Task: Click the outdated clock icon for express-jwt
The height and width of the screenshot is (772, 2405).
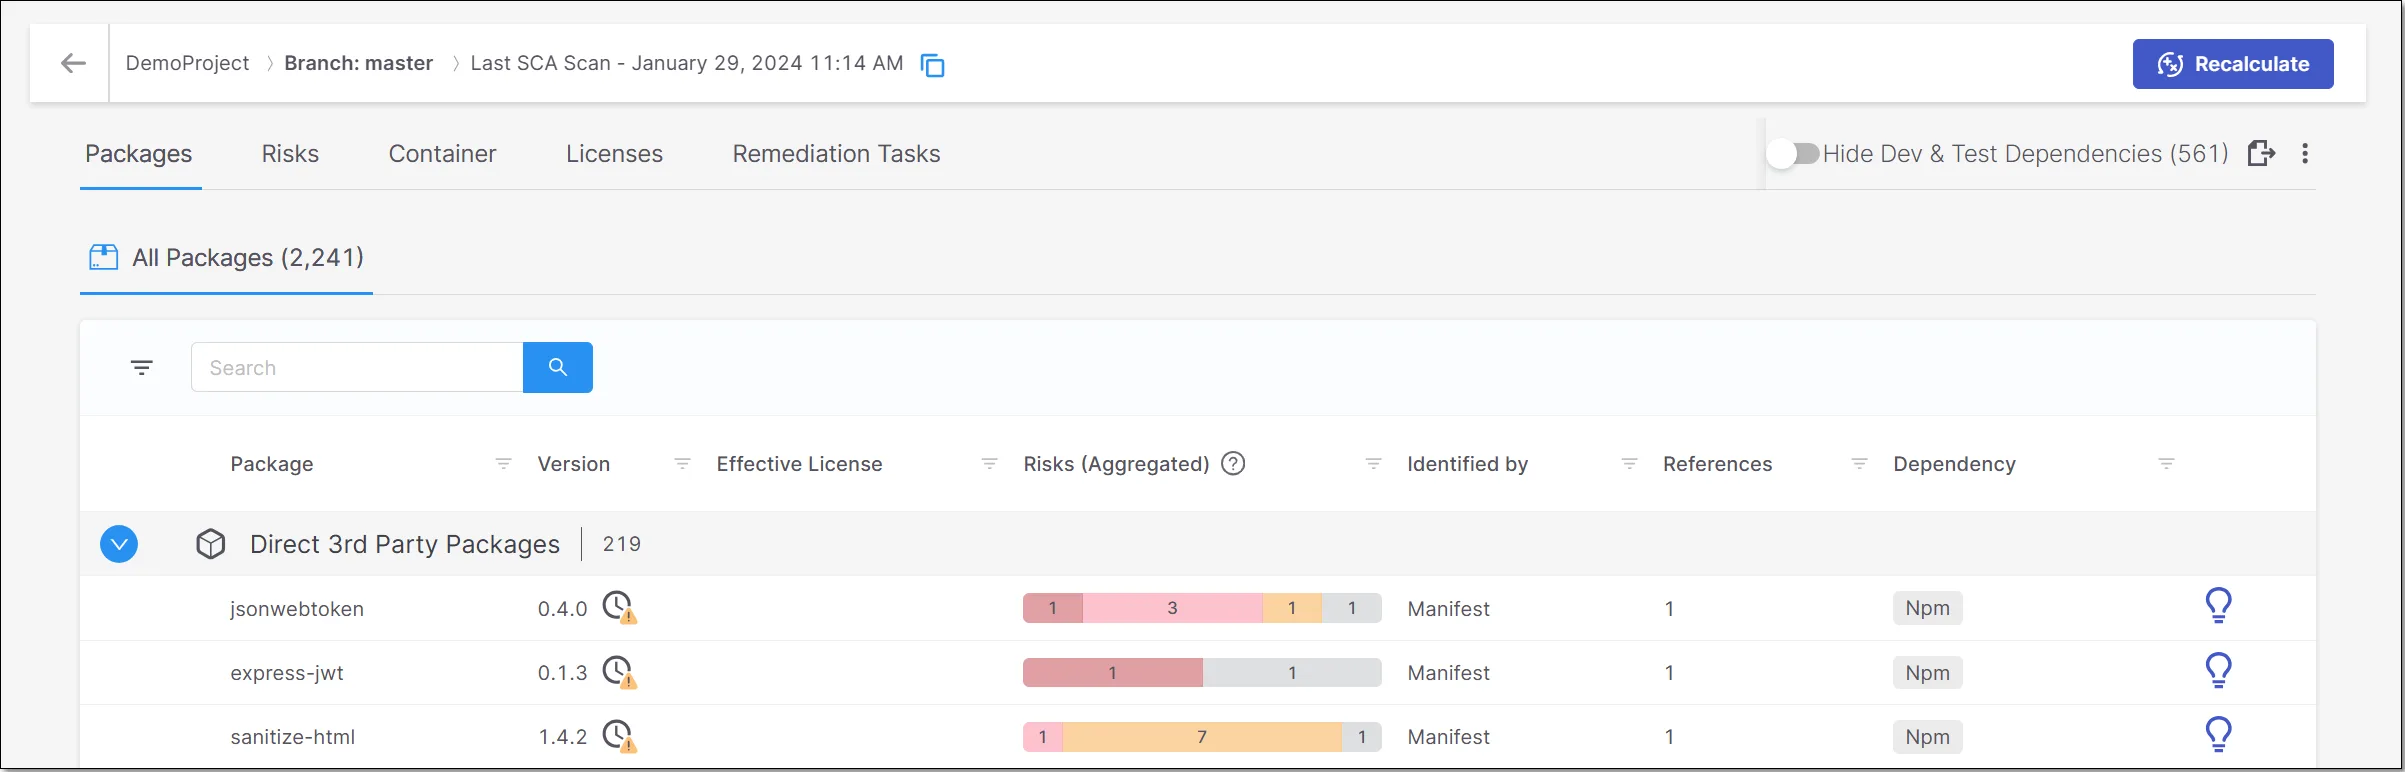Action: coord(619,672)
